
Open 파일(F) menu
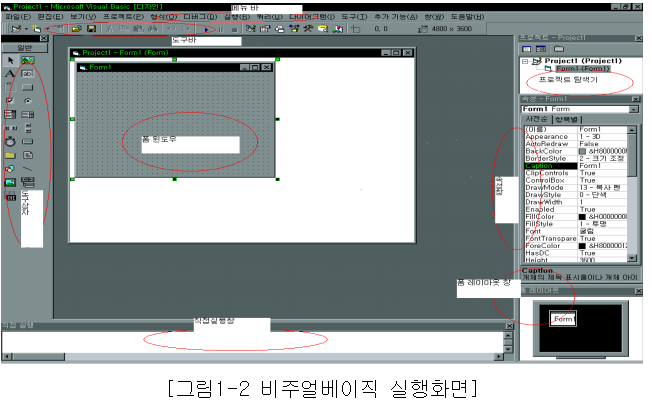click(18, 17)
